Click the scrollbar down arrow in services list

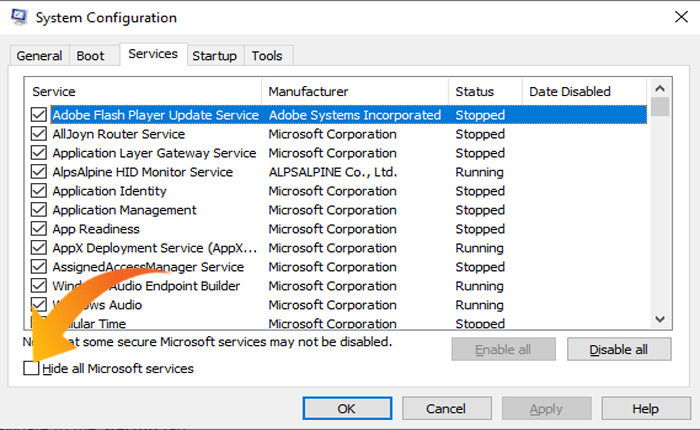pos(660,317)
